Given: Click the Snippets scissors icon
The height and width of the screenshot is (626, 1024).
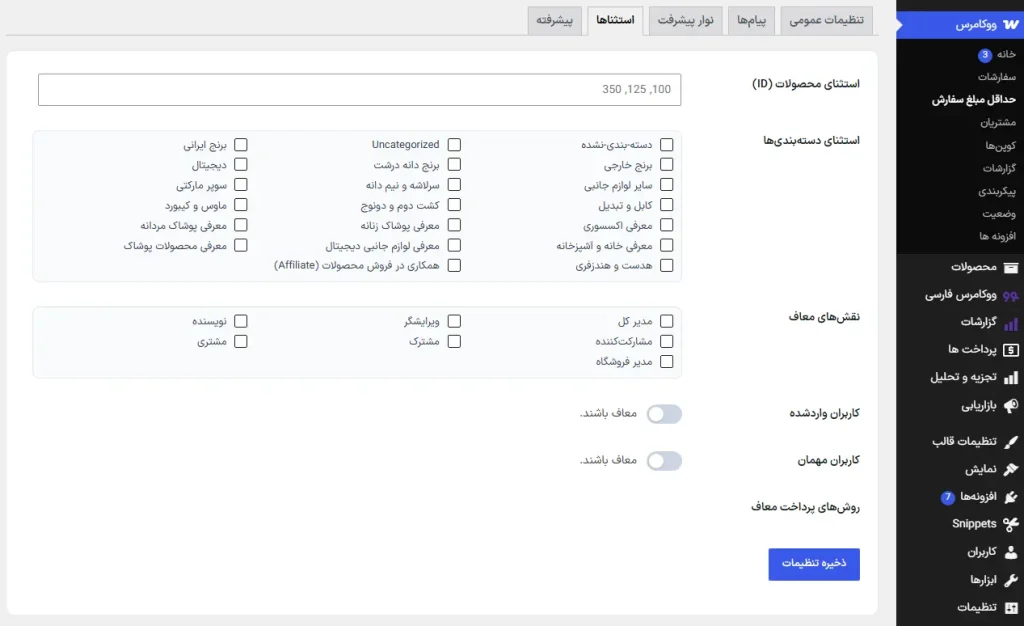Looking at the screenshot, I should [1010, 524].
